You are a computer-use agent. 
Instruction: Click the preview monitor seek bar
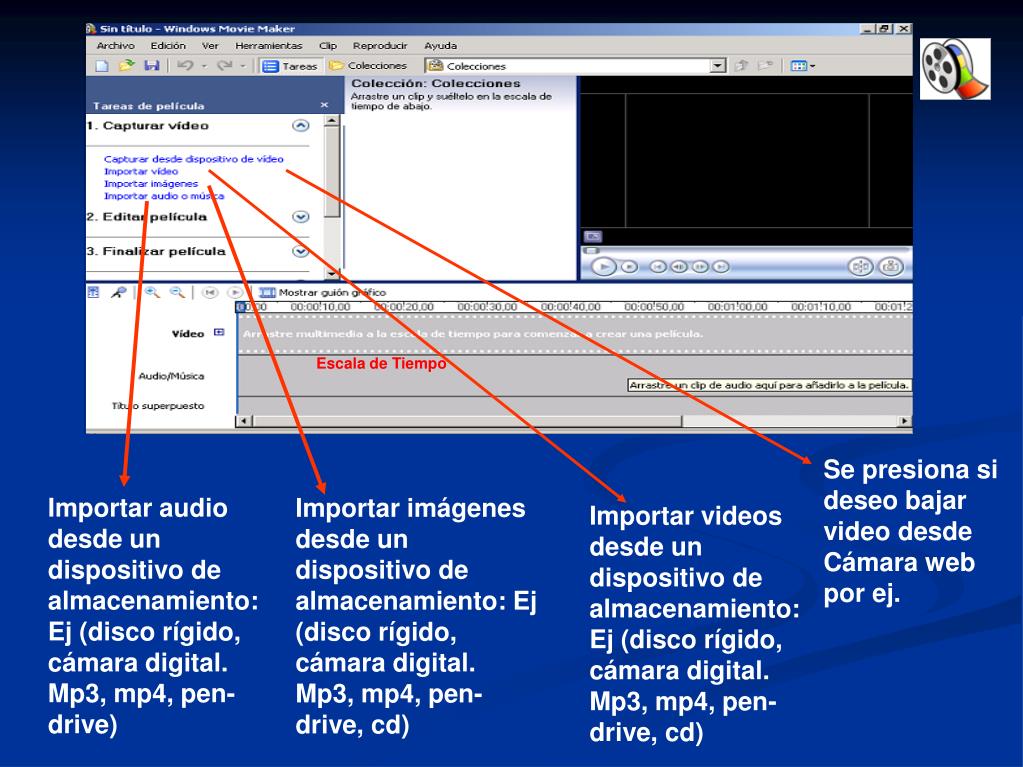(746, 250)
